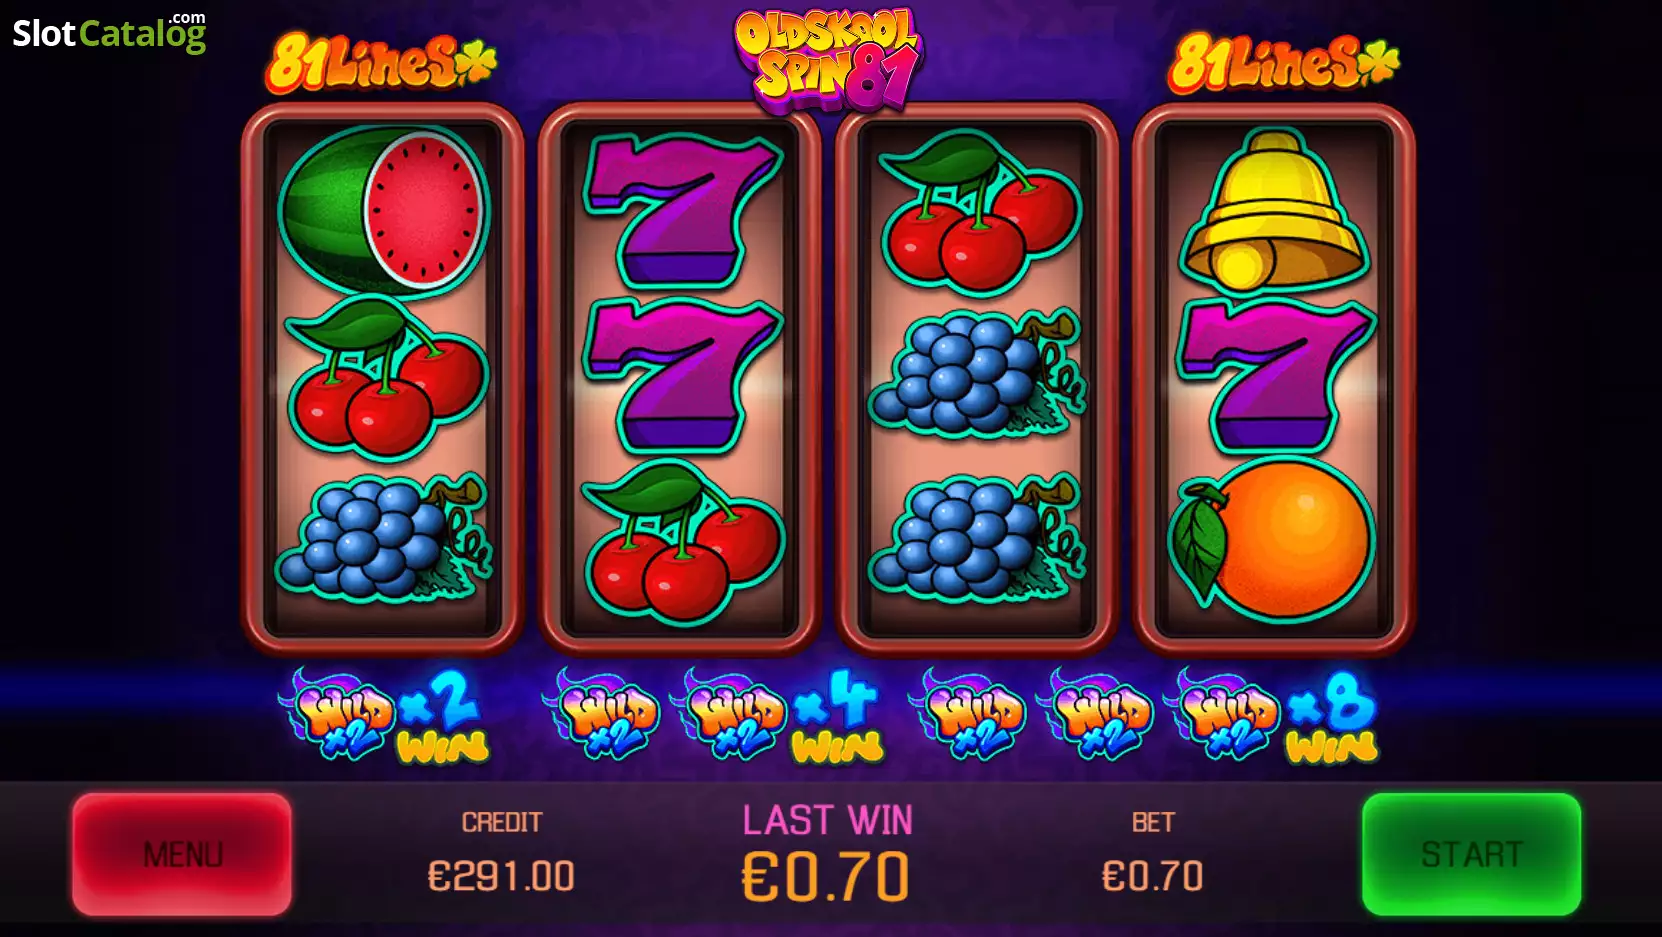Select the golden bell symbol on the fourth reel
The width and height of the screenshot is (1662, 937).
(1273, 208)
